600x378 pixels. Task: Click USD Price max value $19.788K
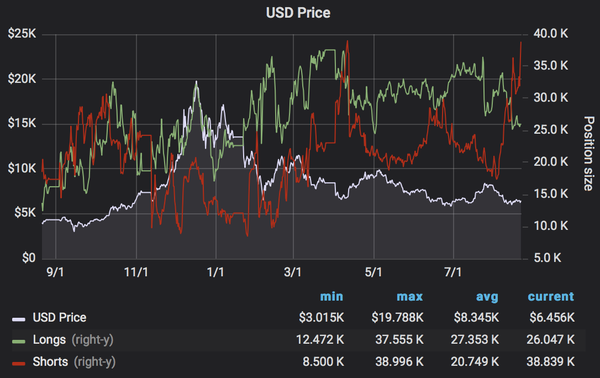point(398,318)
